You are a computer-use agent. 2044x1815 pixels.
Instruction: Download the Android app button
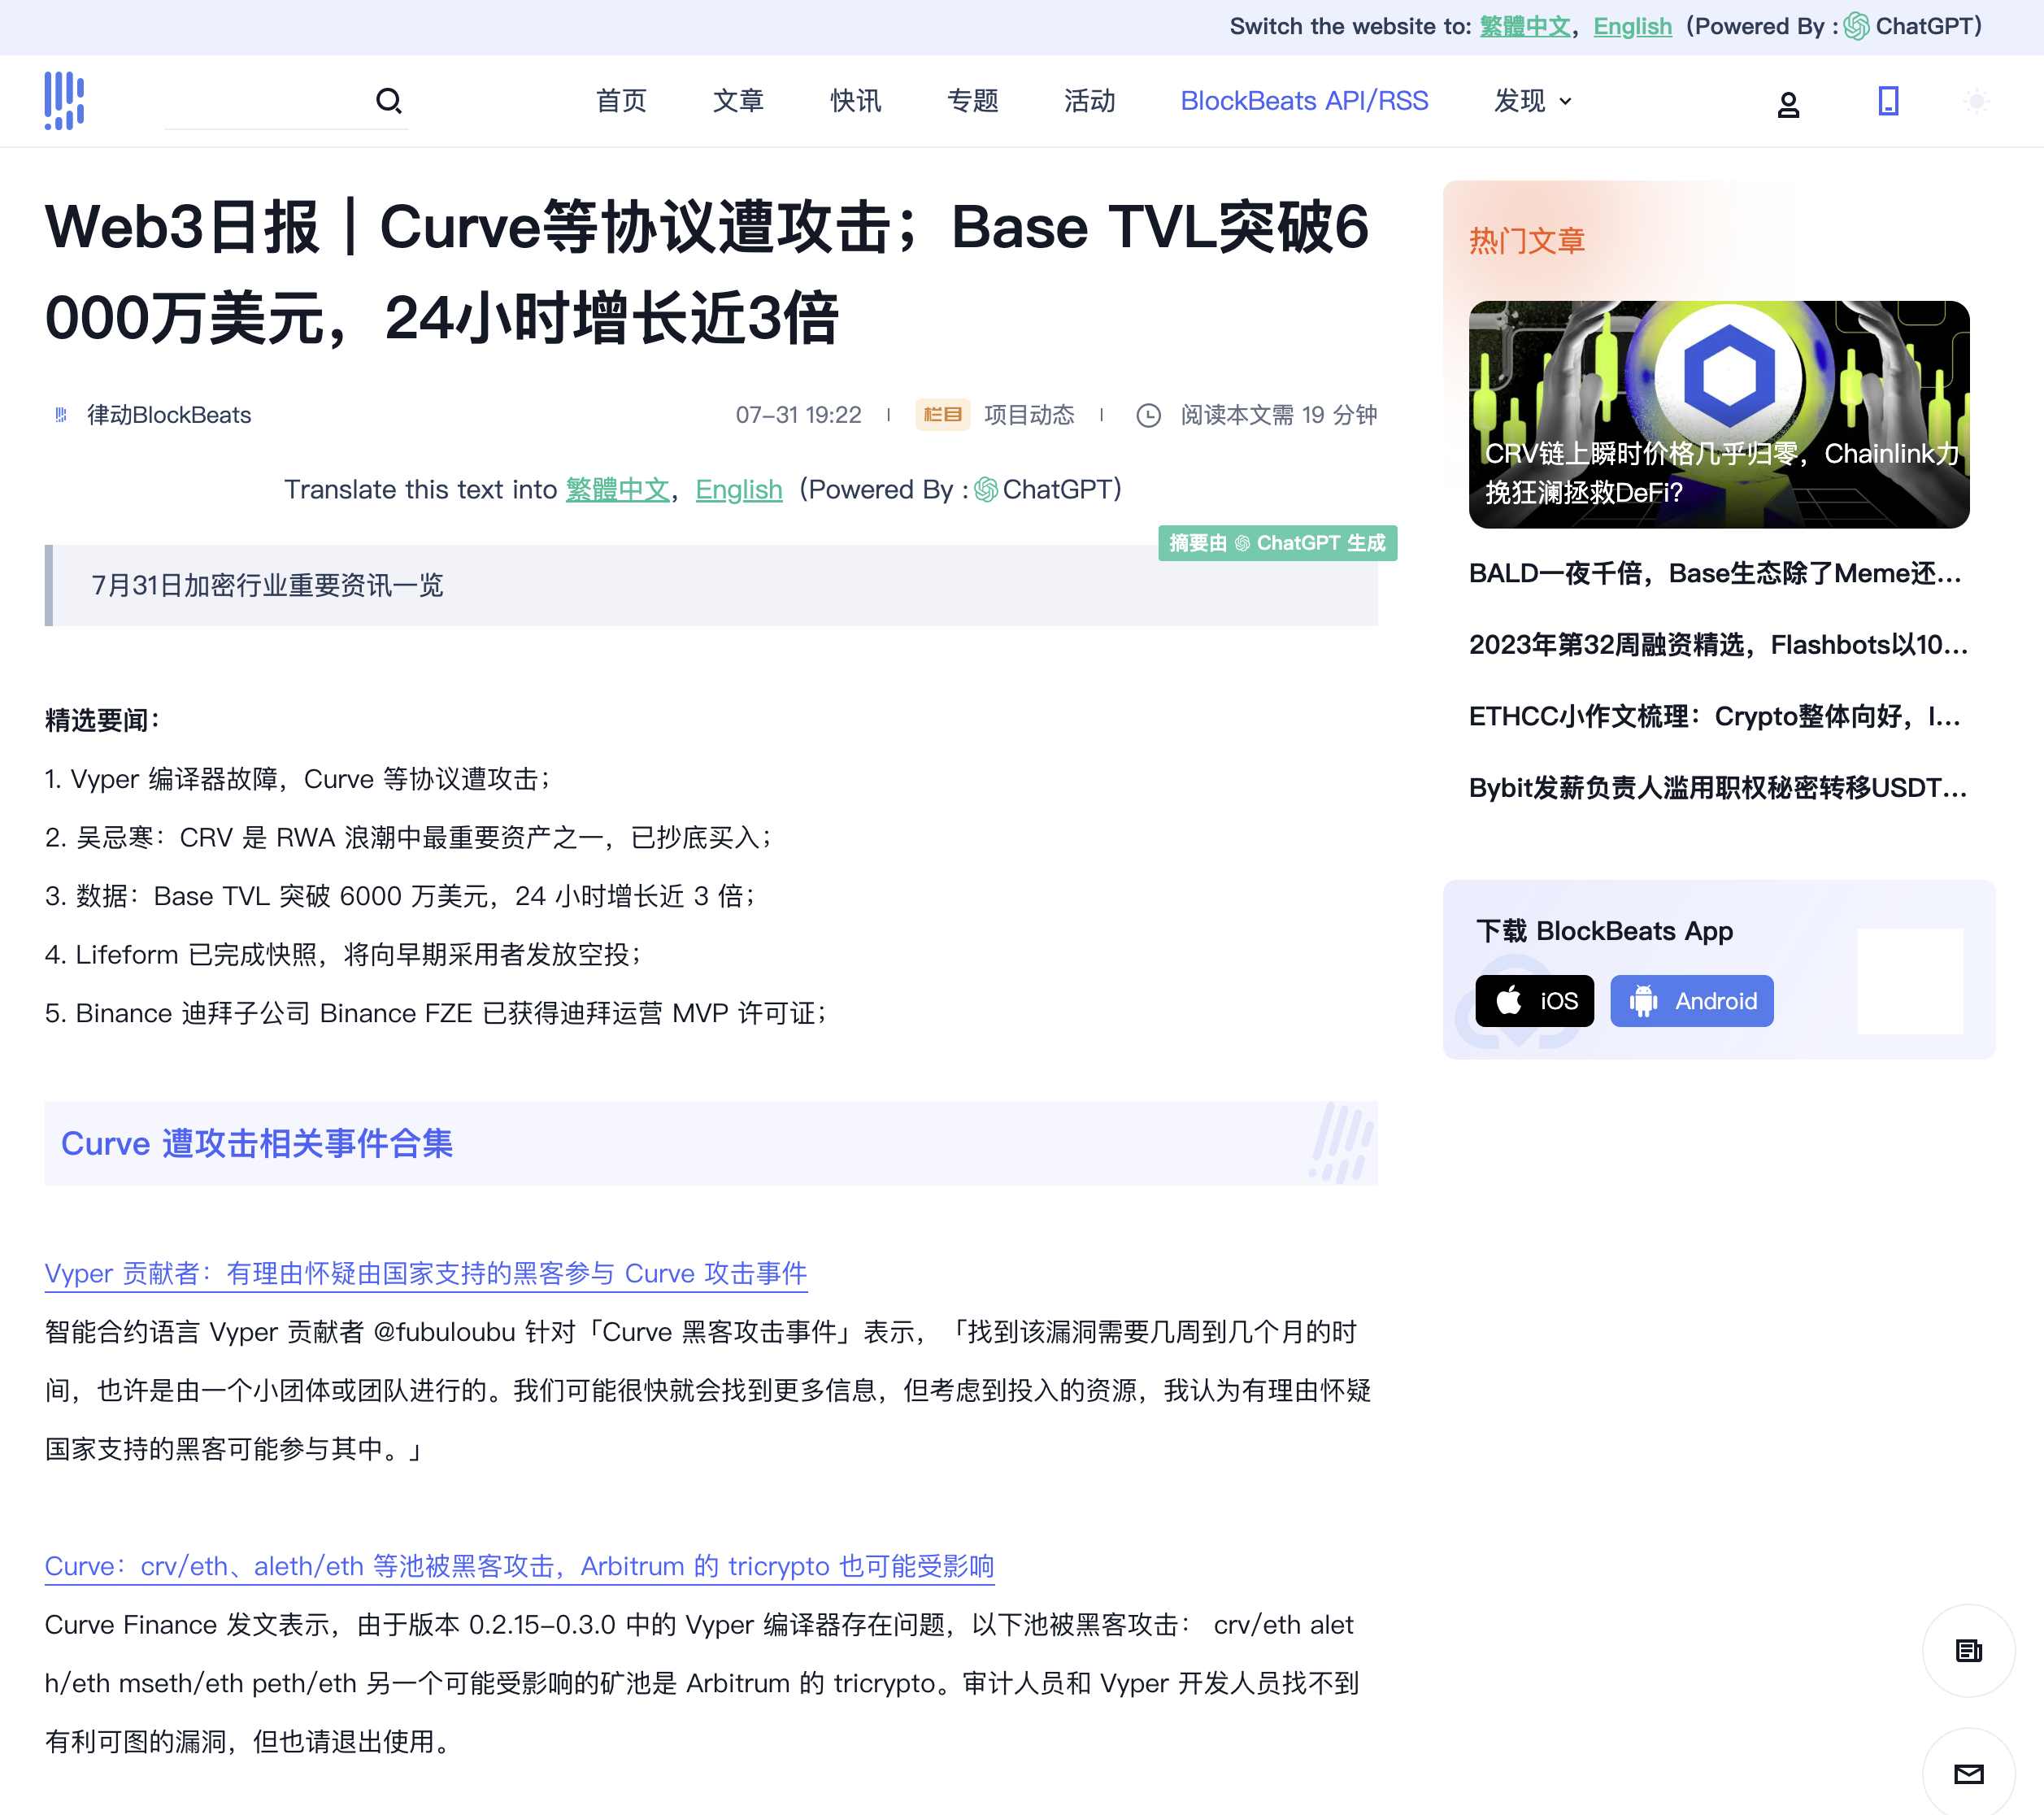tap(1690, 1001)
